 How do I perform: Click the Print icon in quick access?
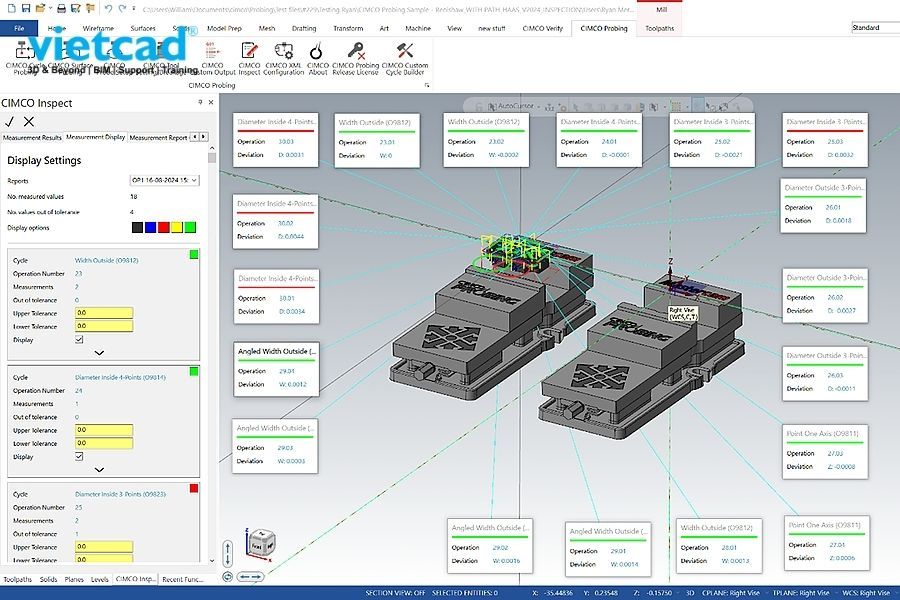(61, 9)
